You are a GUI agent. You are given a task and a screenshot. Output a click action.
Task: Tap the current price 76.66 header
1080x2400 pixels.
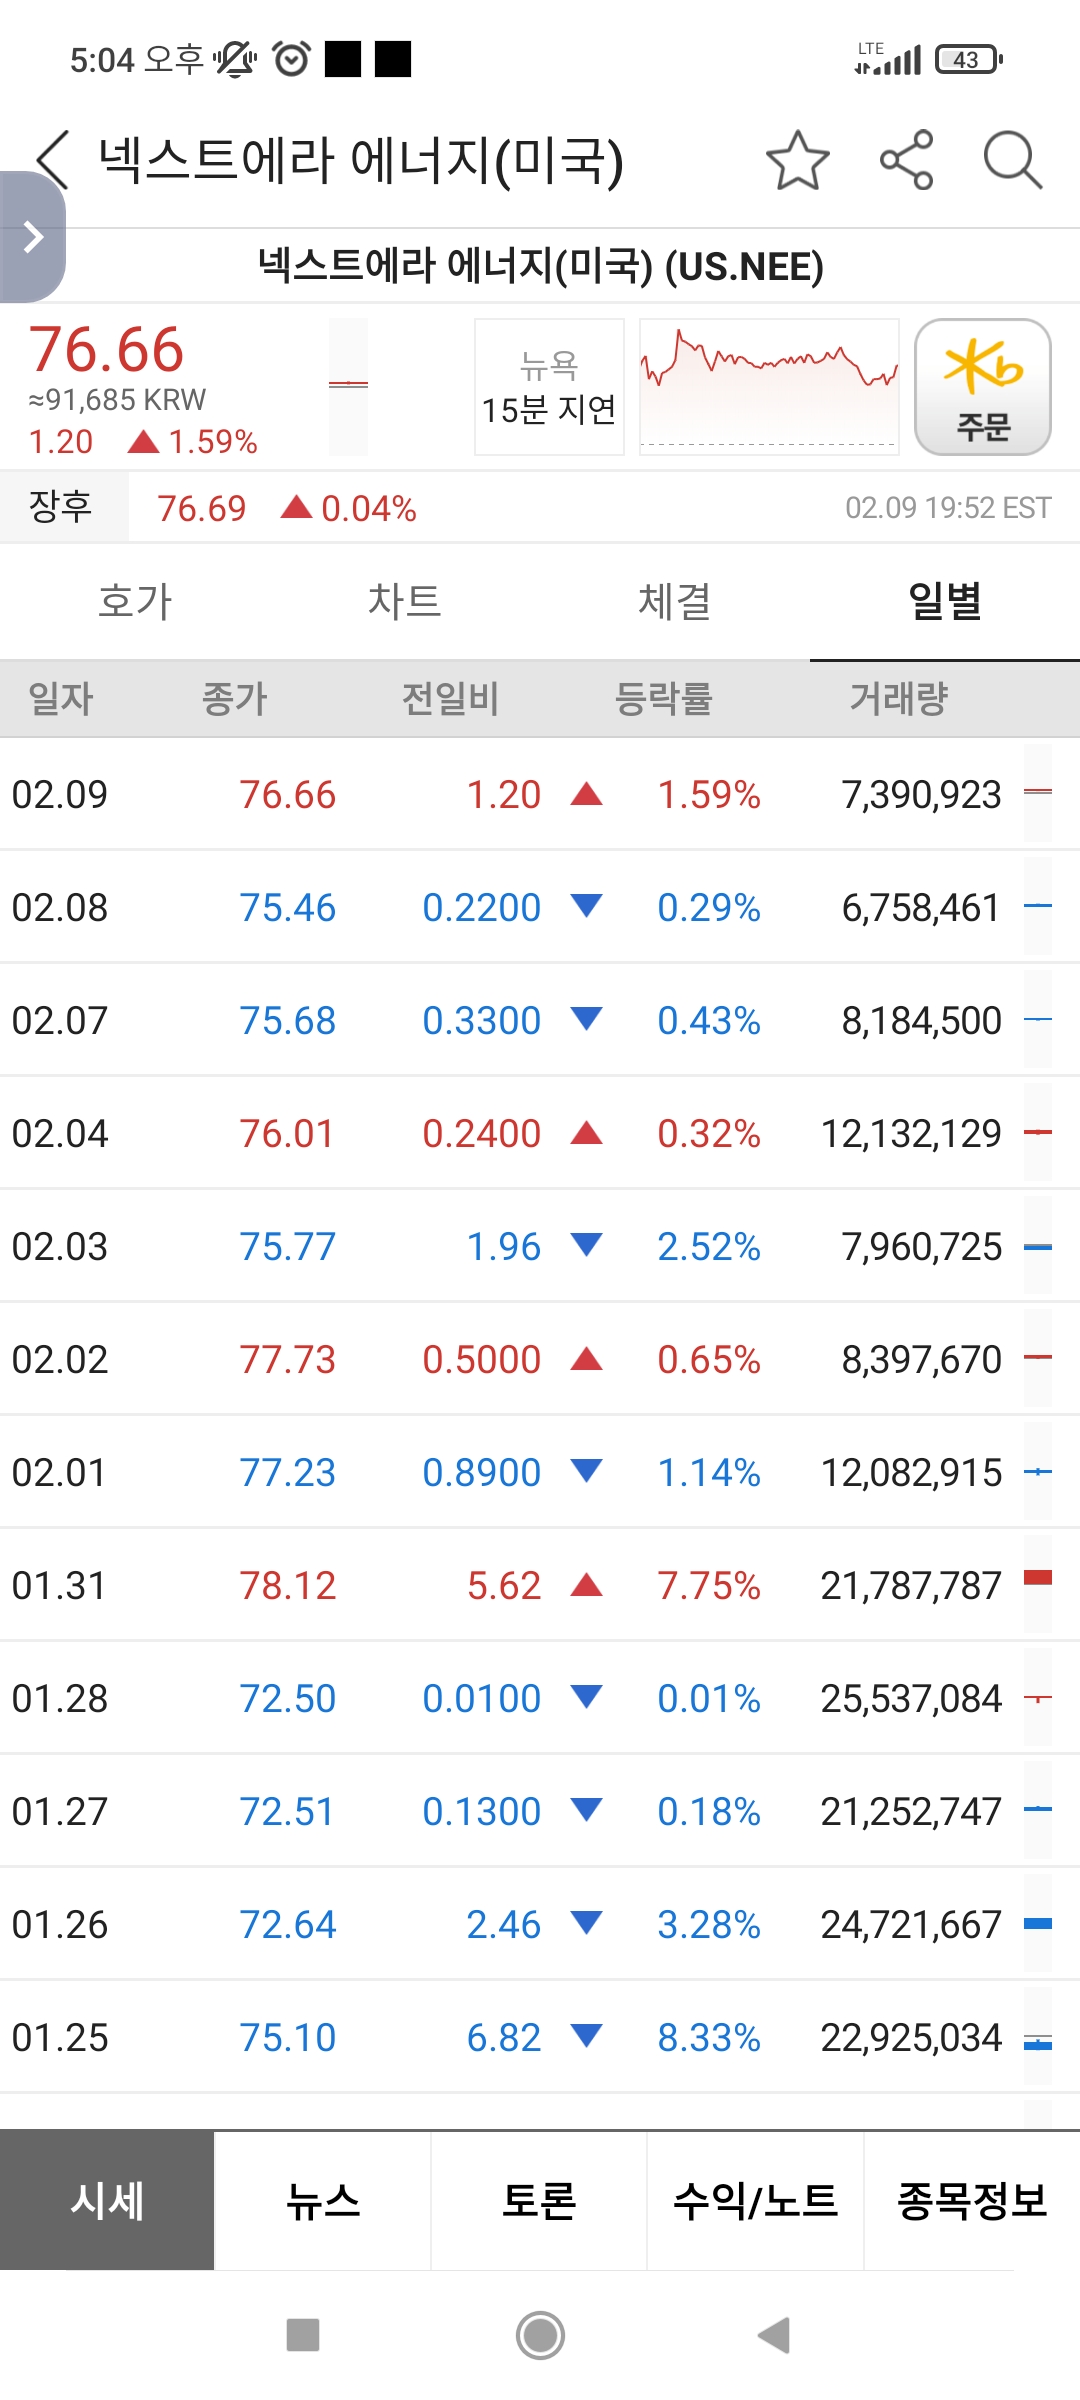coord(106,350)
